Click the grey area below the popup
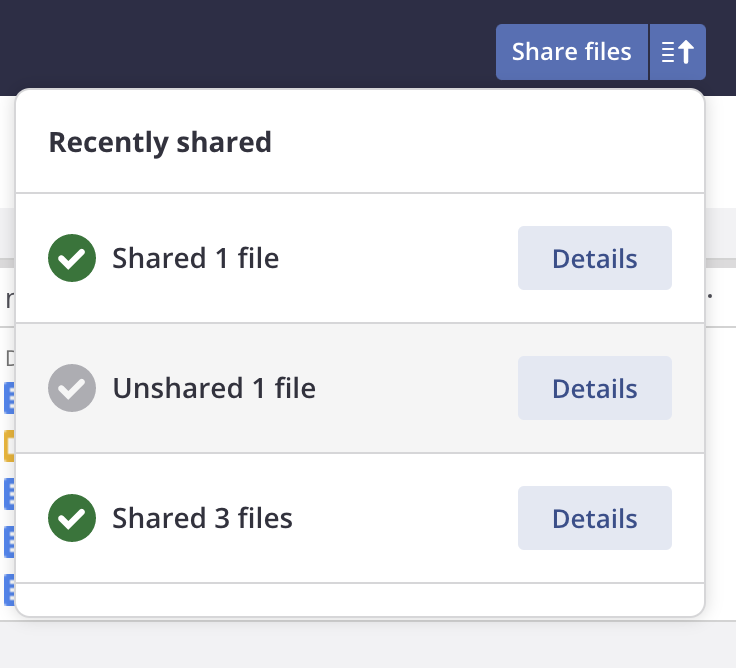736x668 pixels. pos(368,645)
